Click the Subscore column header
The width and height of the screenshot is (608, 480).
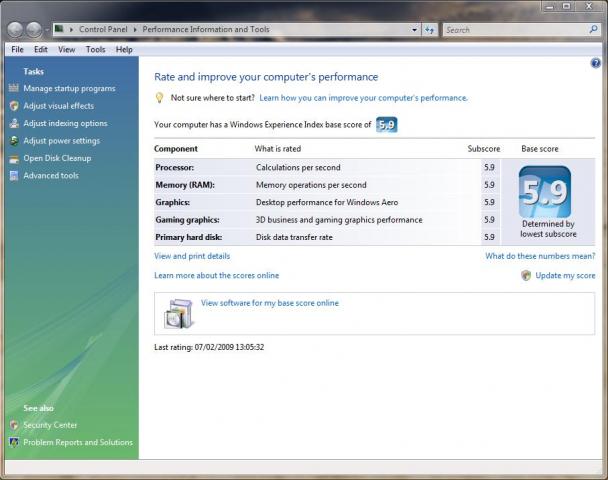pos(484,149)
